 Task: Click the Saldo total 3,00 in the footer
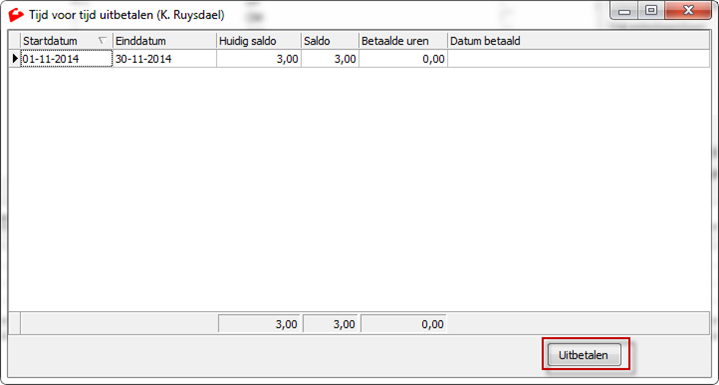330,324
